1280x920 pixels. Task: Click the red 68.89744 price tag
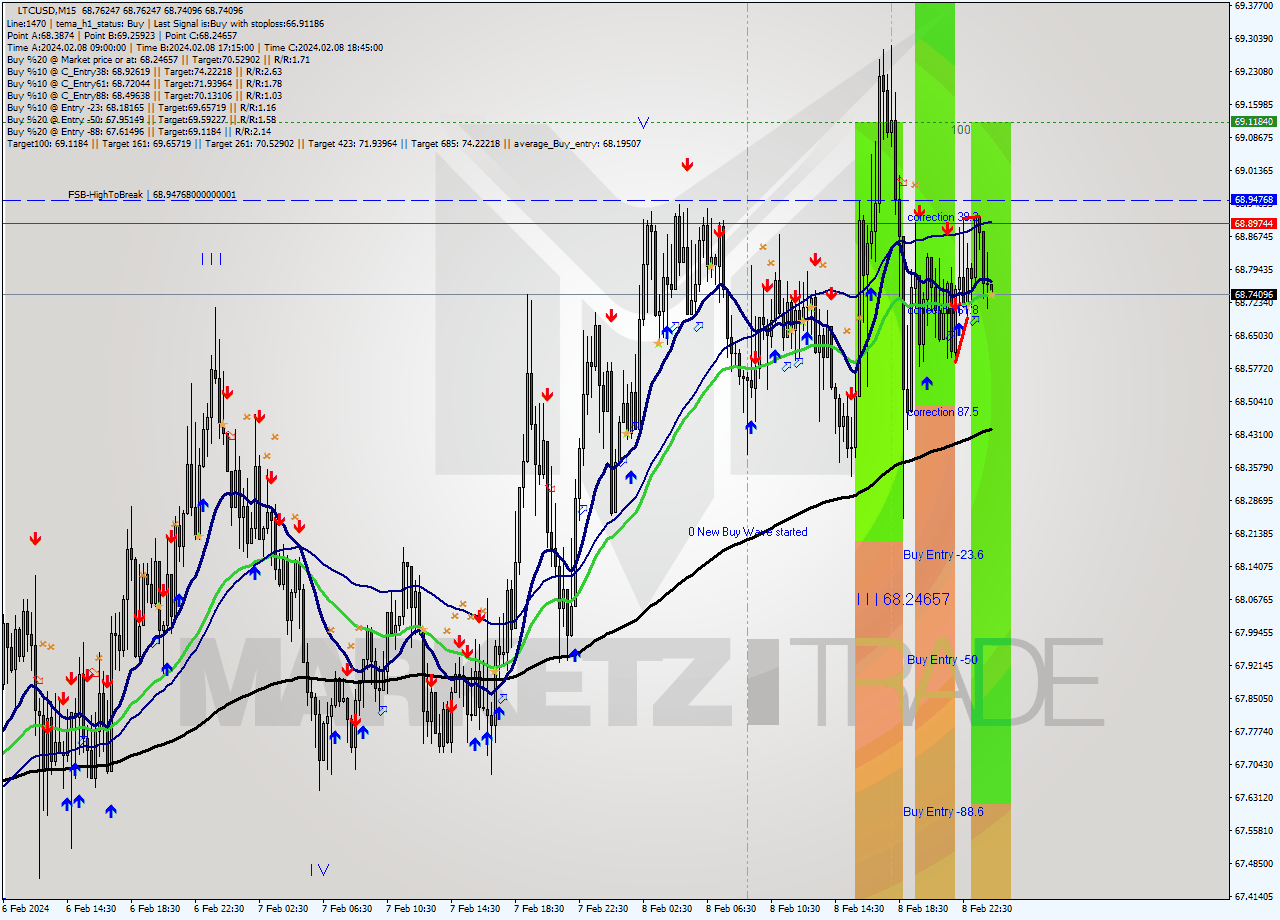pos(1253,223)
